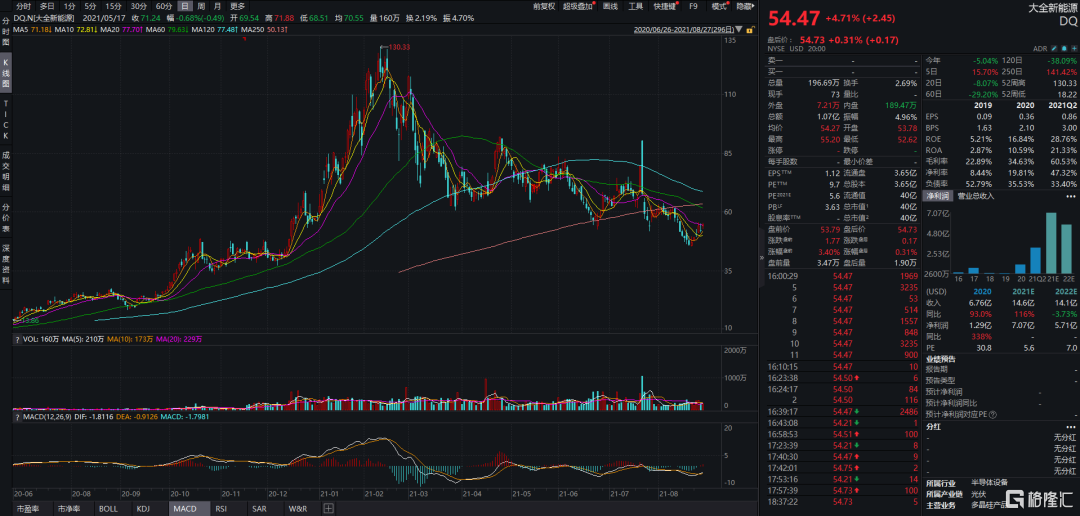Open the 前复权 adjustment dropdown
The height and width of the screenshot is (516, 1080).
point(545,6)
